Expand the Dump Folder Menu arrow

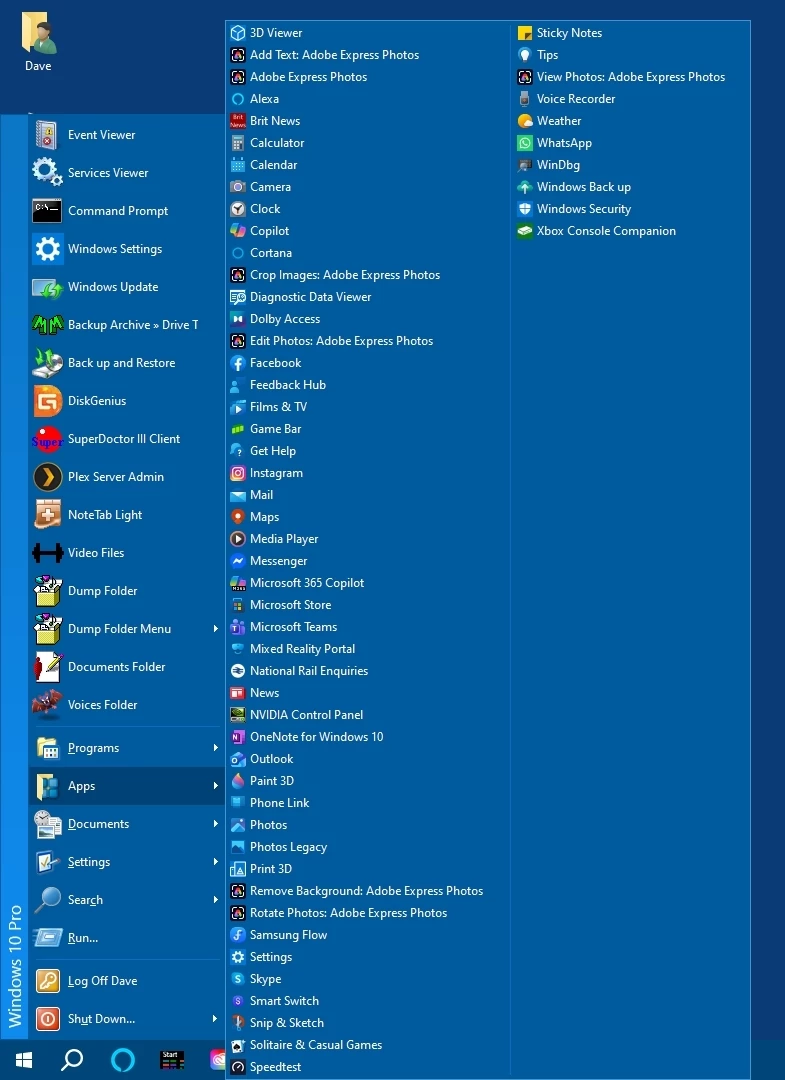(216, 629)
